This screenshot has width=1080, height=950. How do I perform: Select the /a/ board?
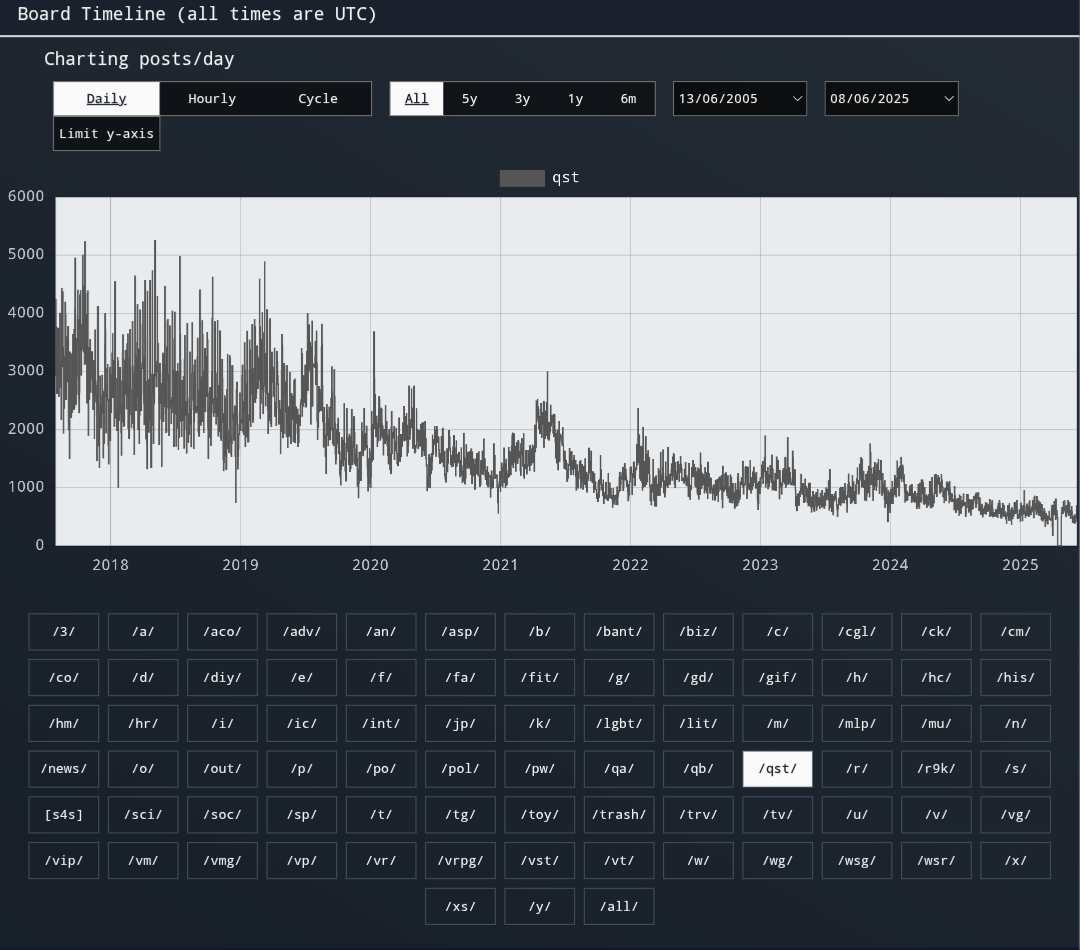[143, 632]
